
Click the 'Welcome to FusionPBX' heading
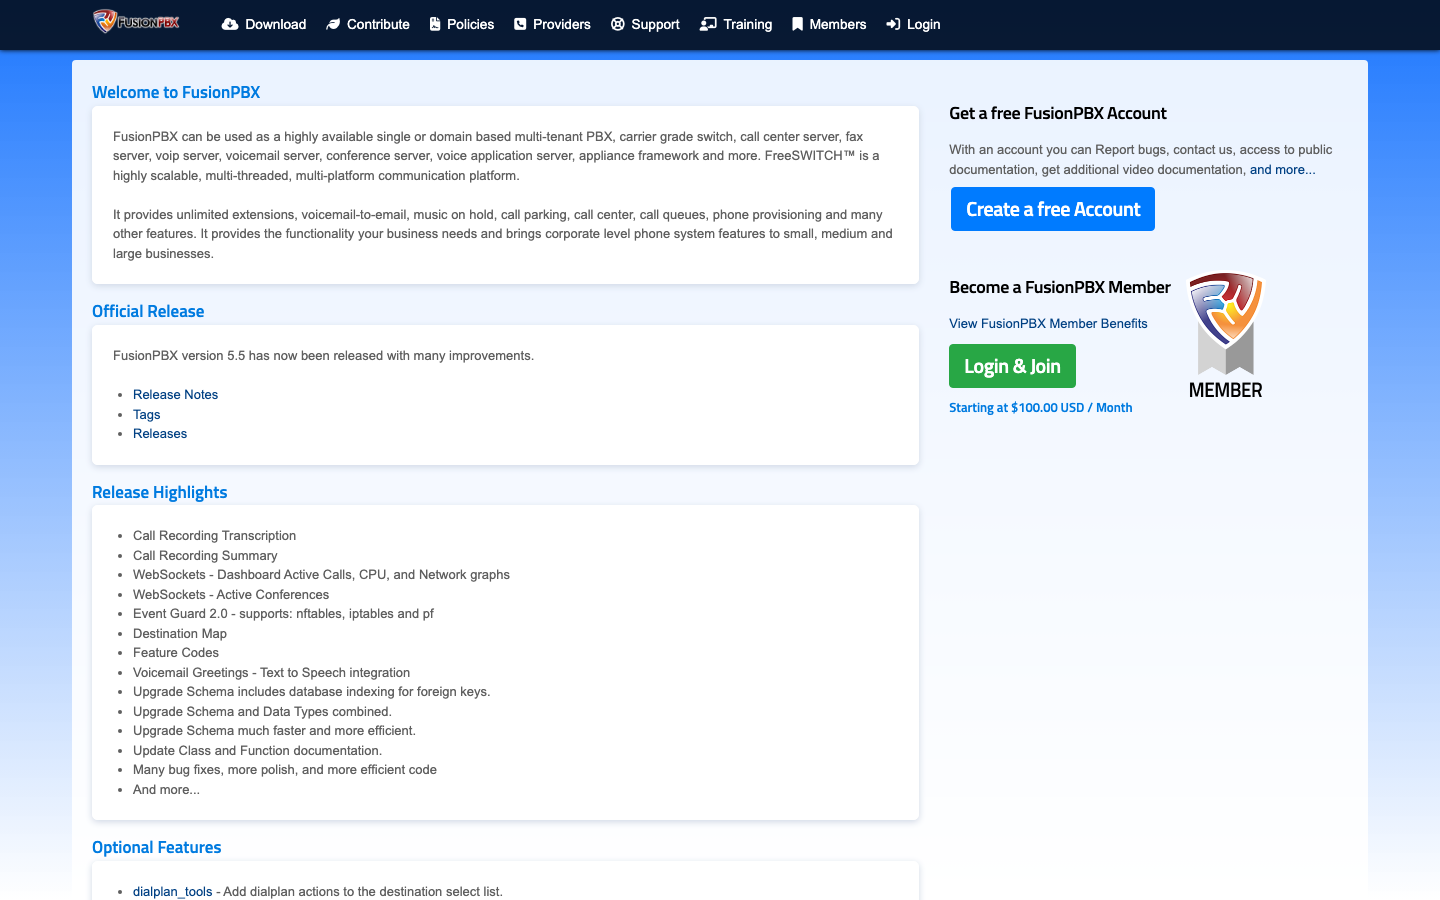click(x=176, y=92)
